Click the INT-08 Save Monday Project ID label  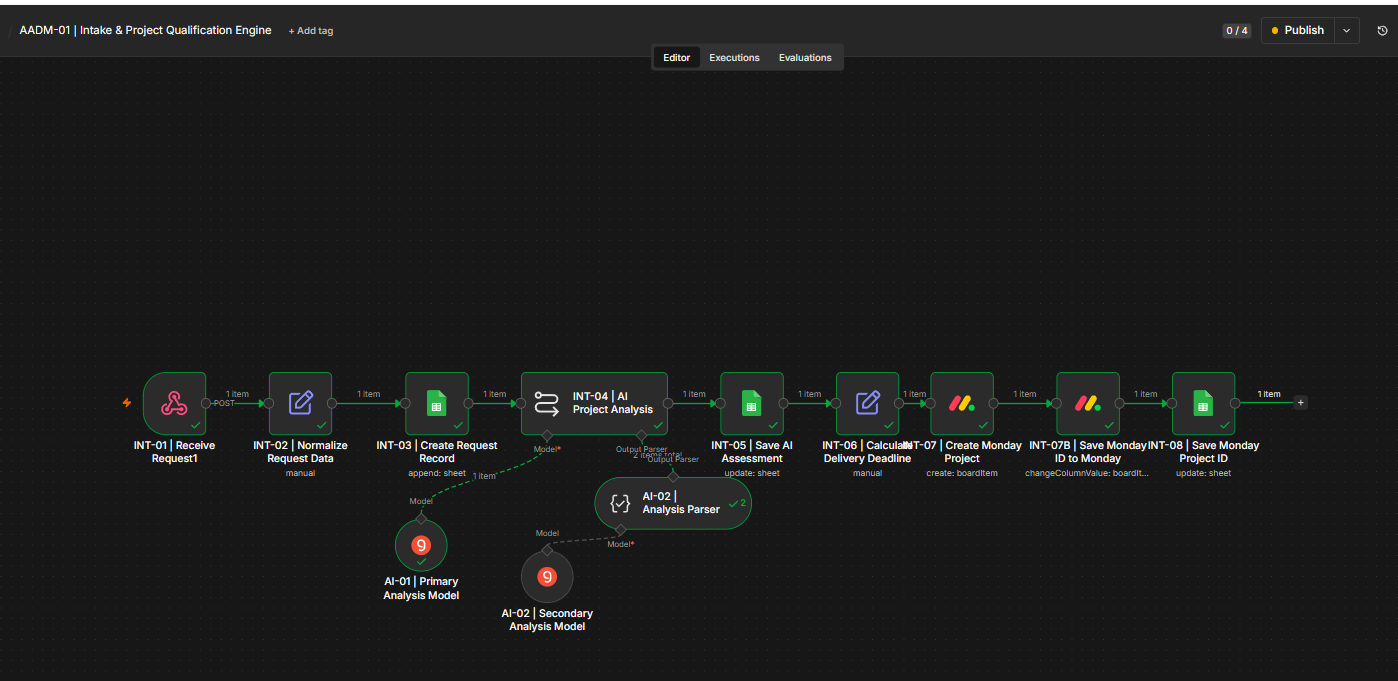tap(1203, 452)
